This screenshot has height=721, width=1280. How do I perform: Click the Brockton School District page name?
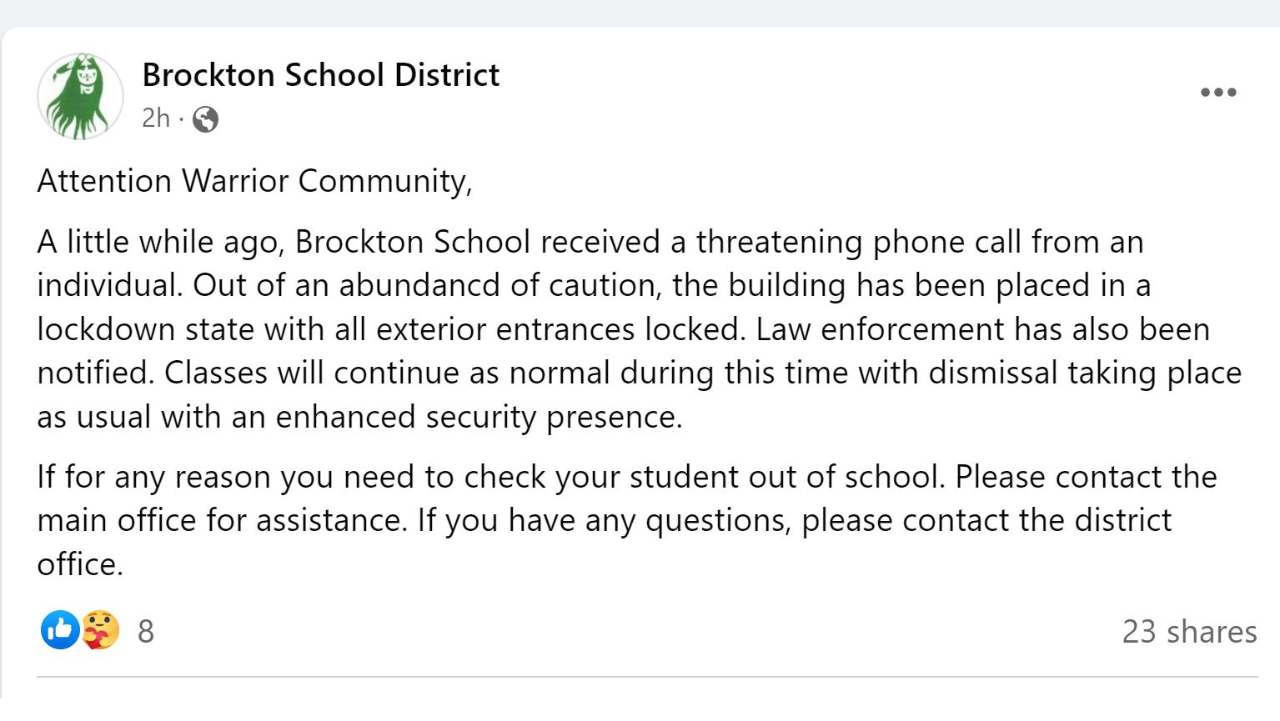pyautogui.click(x=320, y=75)
